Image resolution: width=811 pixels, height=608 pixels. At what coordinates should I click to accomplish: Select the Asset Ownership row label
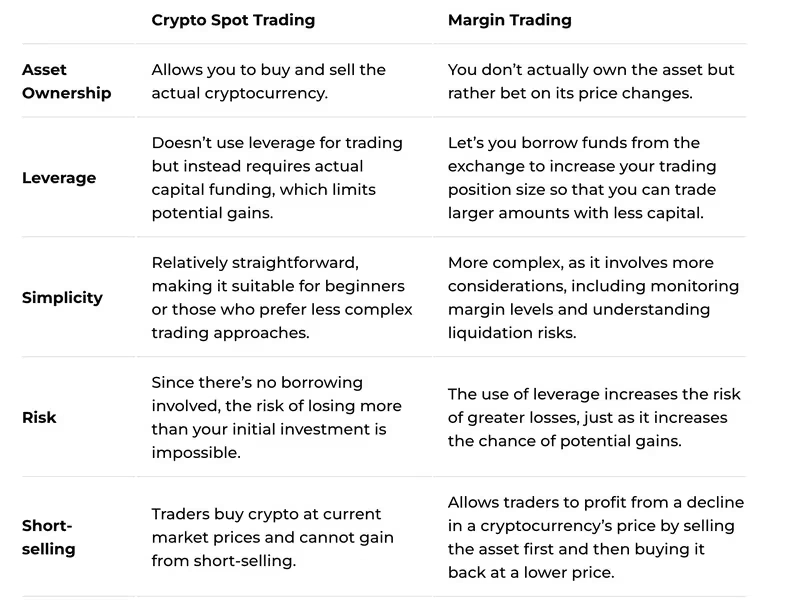66,81
